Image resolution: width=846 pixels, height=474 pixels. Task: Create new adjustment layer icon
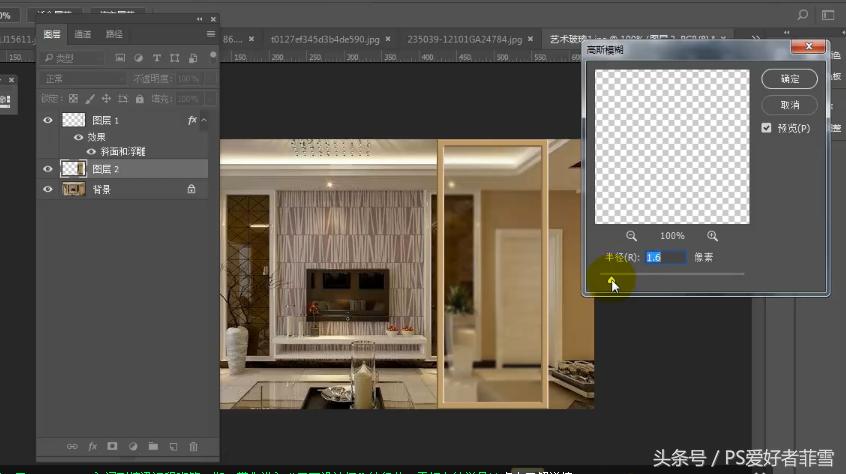(132, 446)
